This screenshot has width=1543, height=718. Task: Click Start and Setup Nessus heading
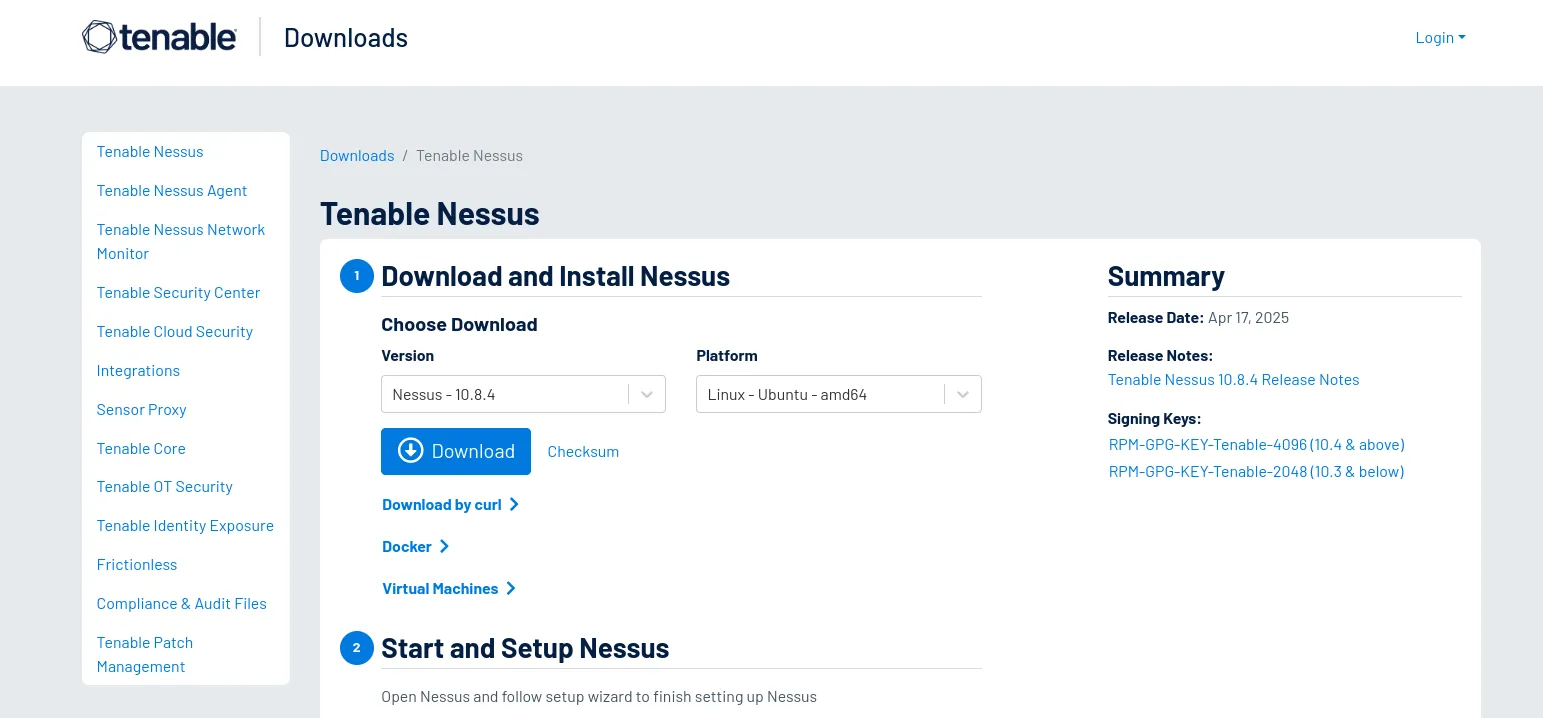point(525,648)
